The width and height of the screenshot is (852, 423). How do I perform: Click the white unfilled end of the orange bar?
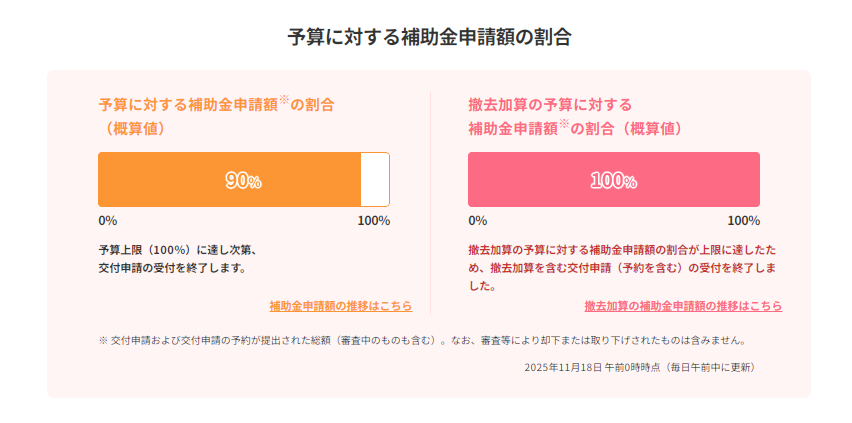pos(375,180)
